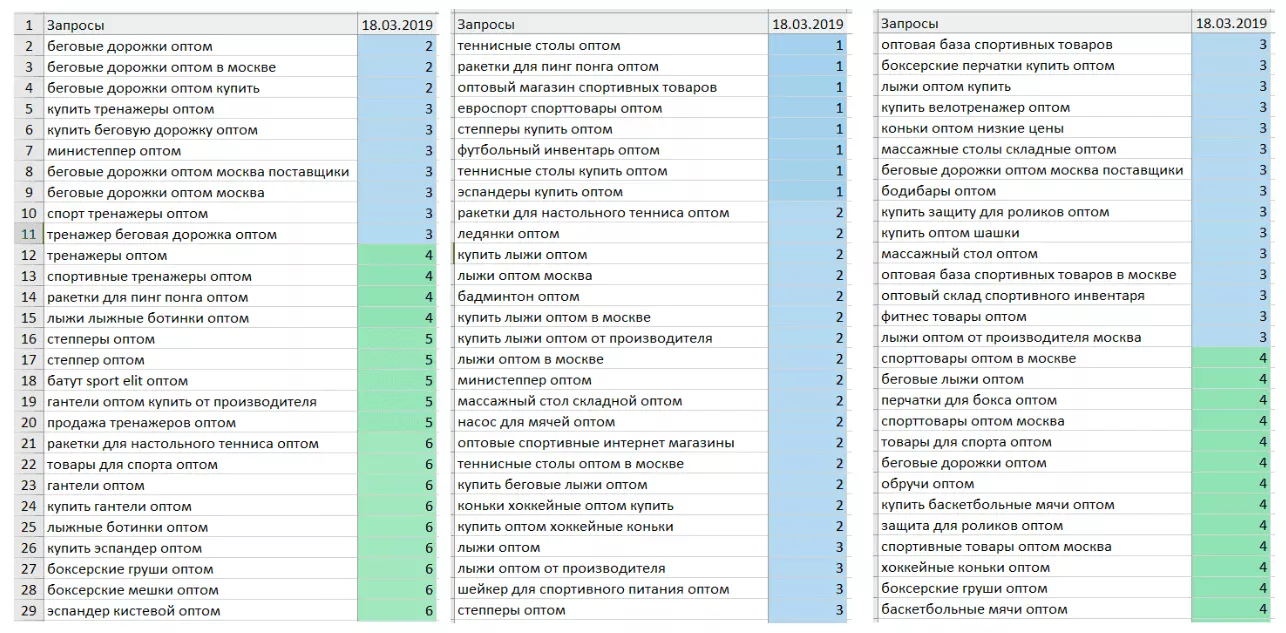Click "купить беговую дорожку оптом" cell
The image size is (1286, 633).
(200, 130)
